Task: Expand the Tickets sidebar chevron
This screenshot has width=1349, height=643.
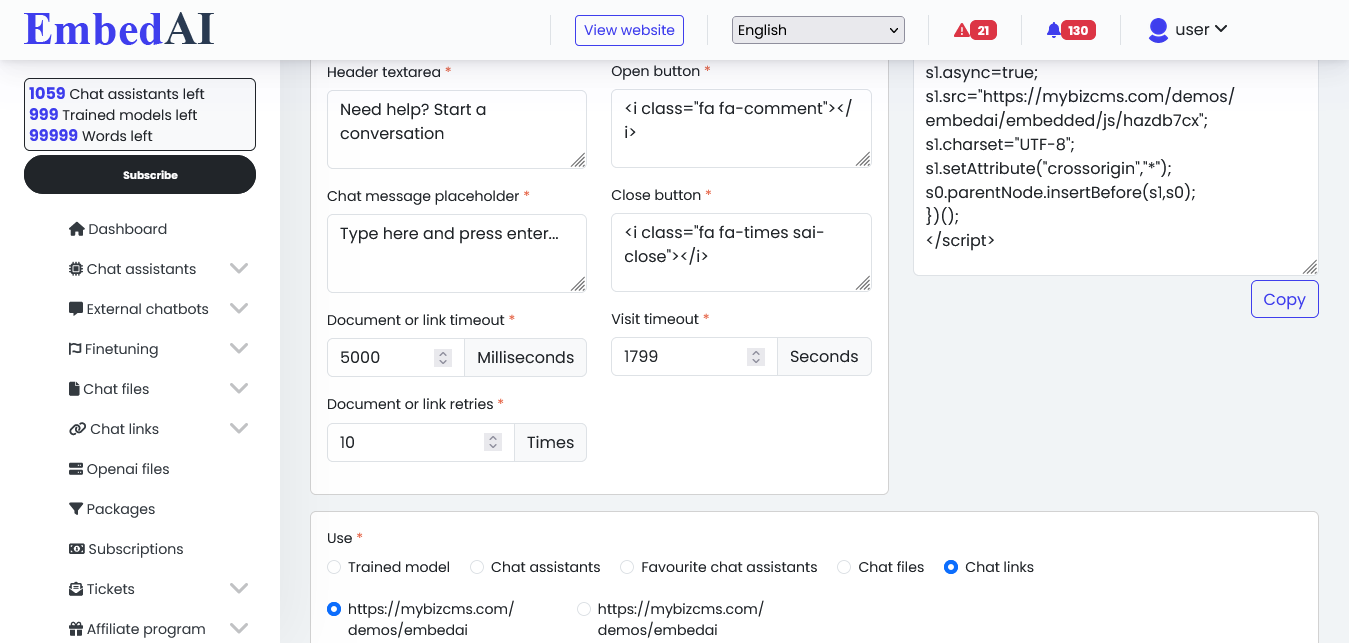Action: tap(239, 588)
